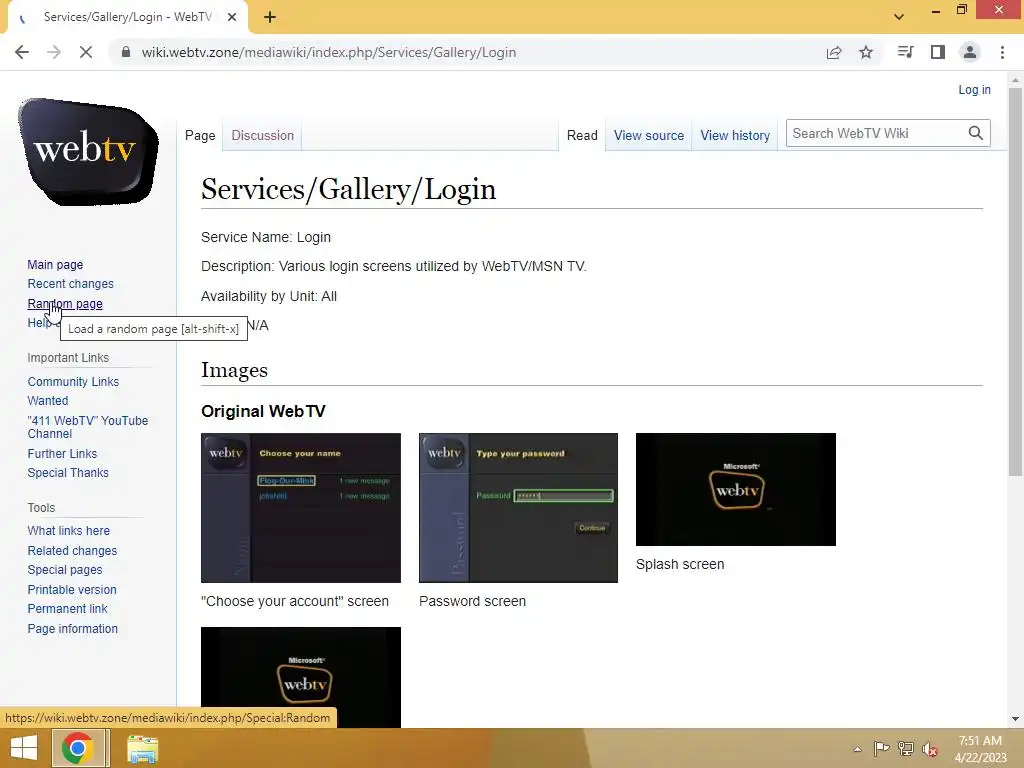This screenshot has height=768, width=1024.
Task: Click the scrollbar up arrow
Action: [1015, 80]
